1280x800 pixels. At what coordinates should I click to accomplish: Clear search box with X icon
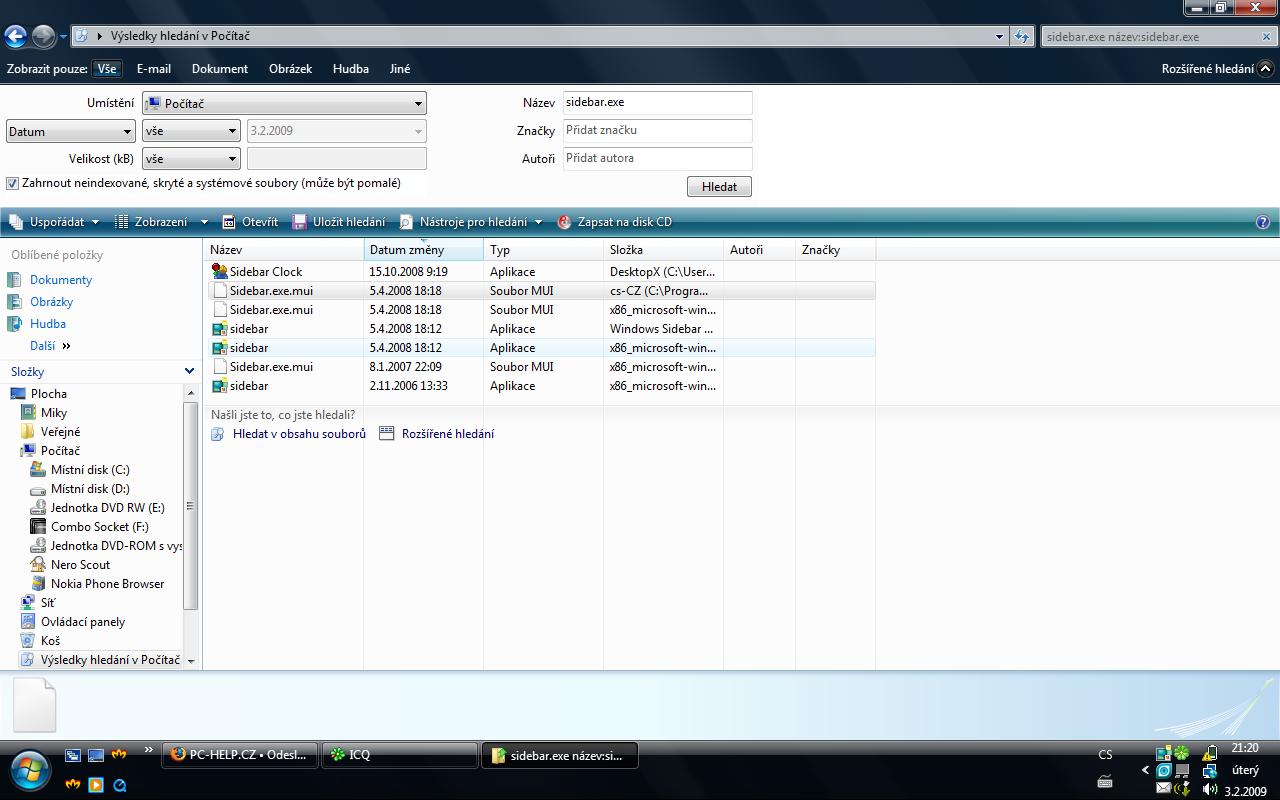click(x=1266, y=37)
